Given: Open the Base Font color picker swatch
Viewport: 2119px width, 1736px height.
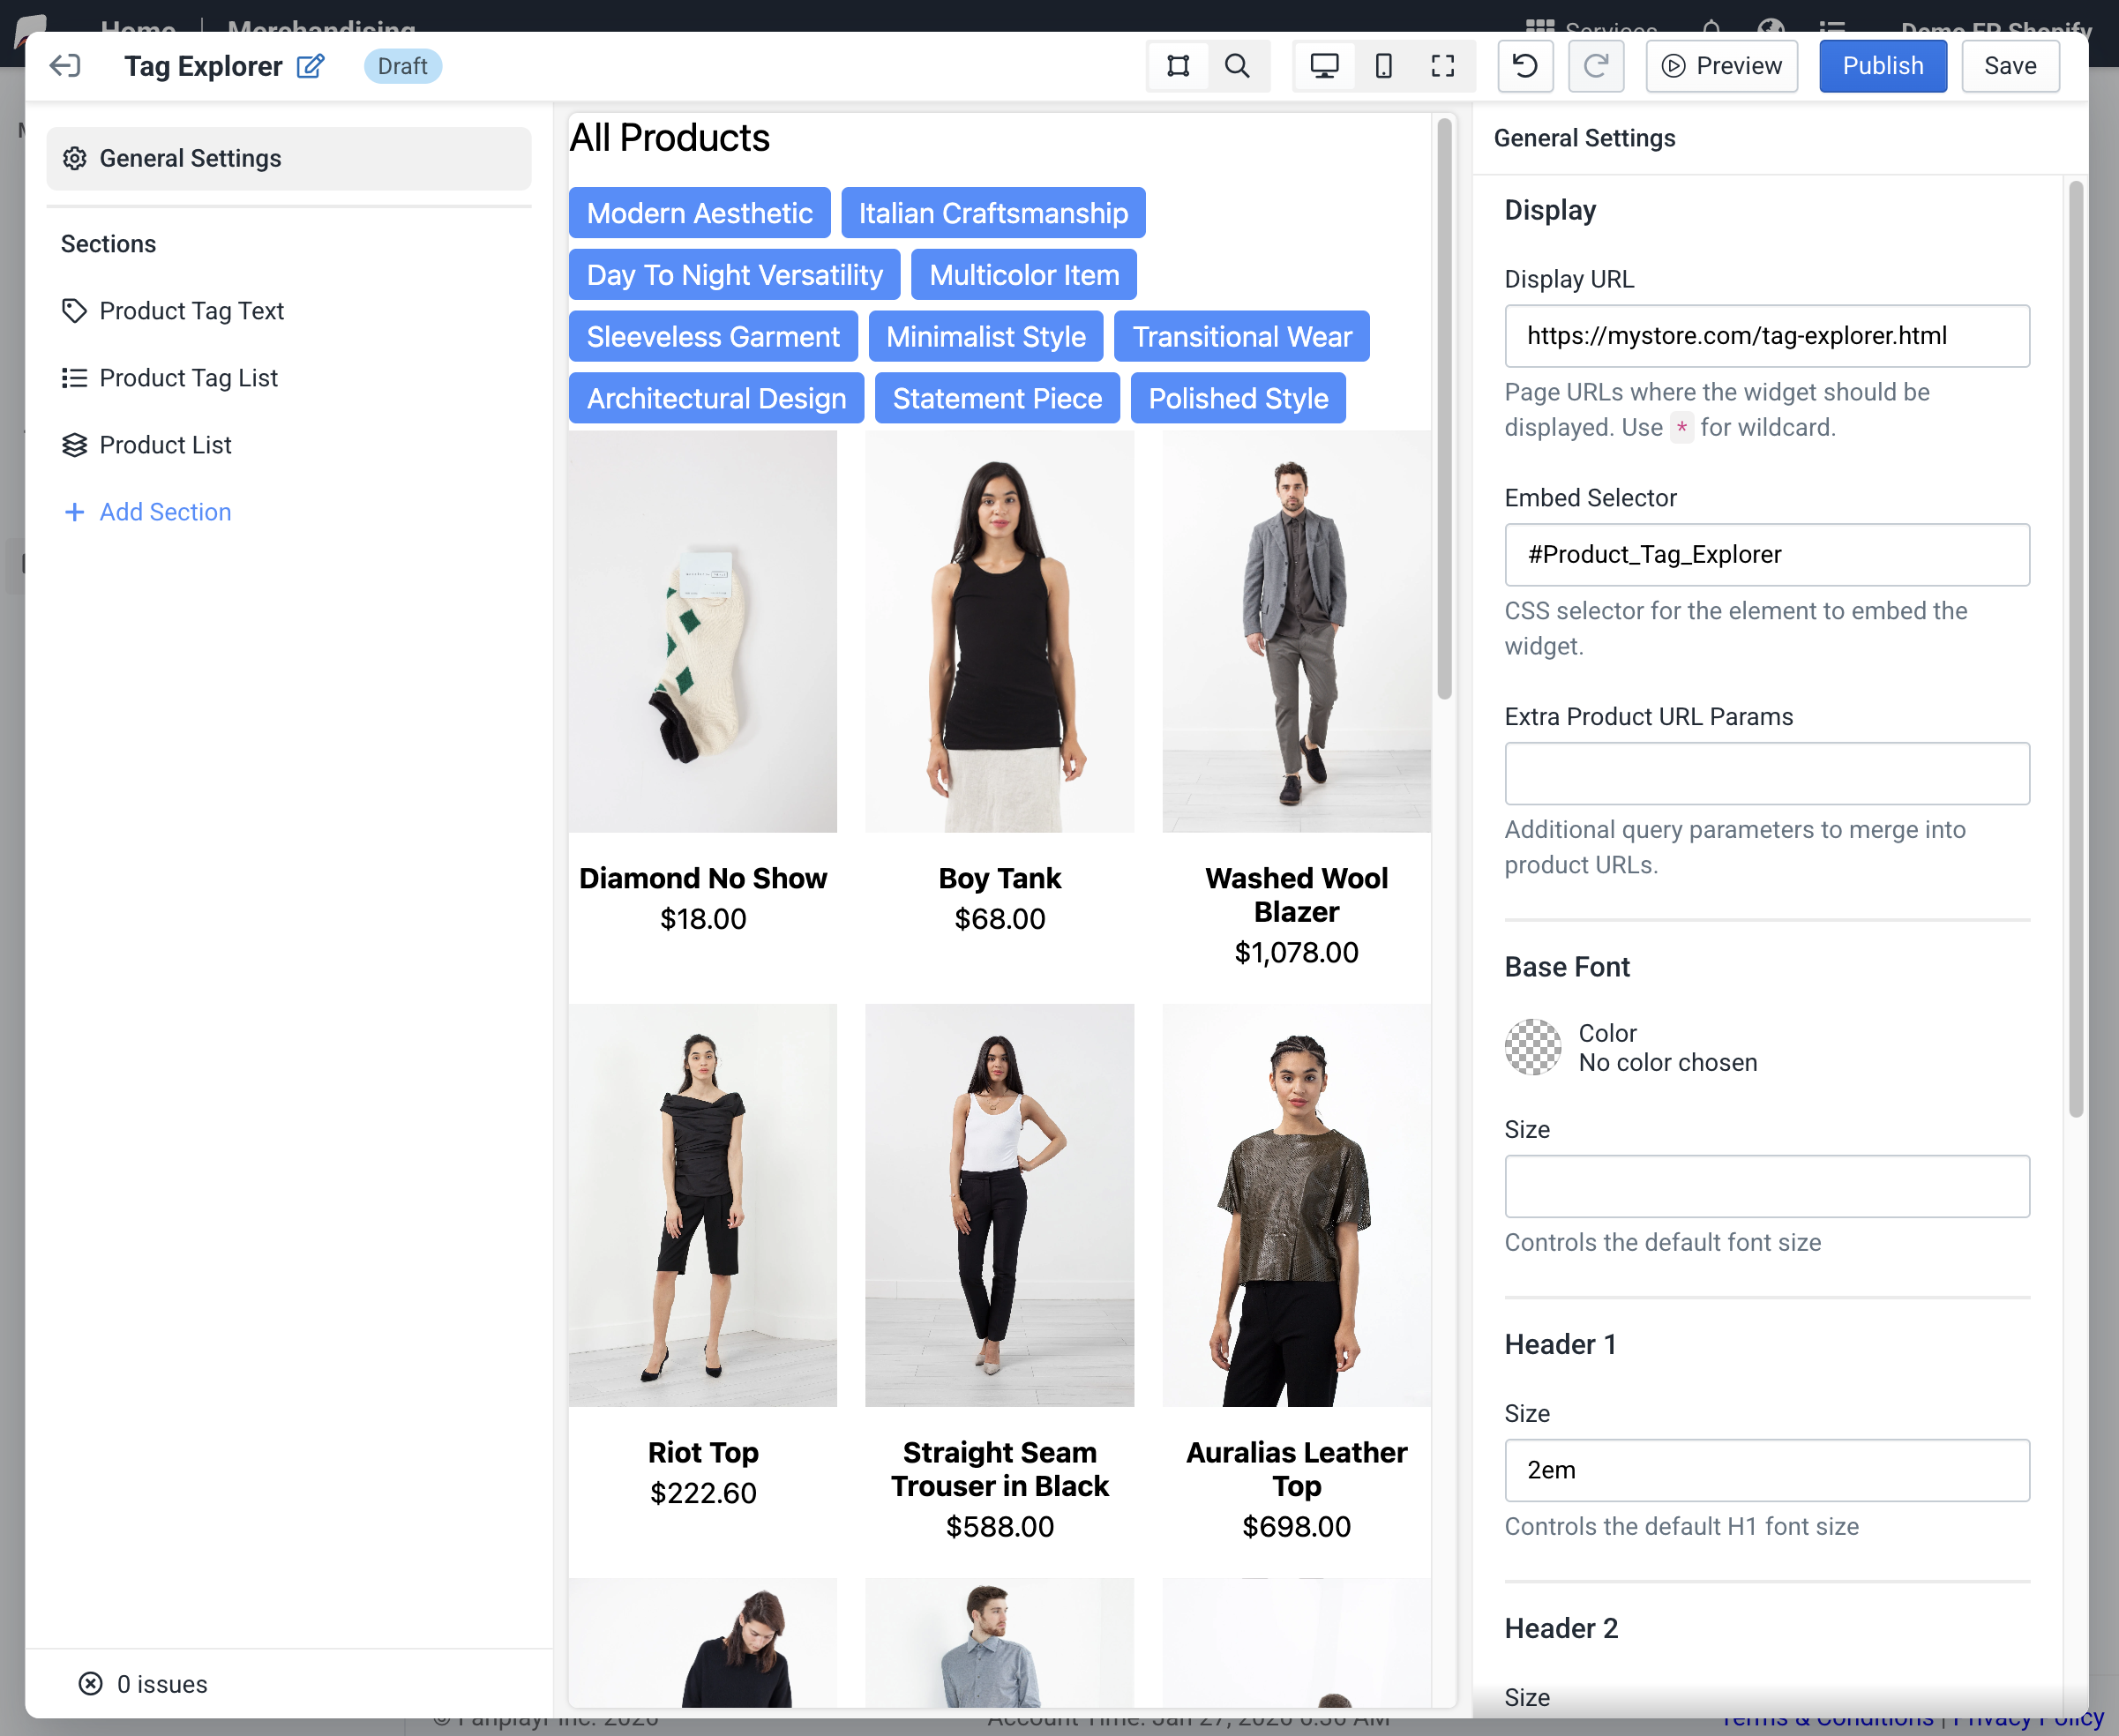Looking at the screenshot, I should tap(1533, 1047).
